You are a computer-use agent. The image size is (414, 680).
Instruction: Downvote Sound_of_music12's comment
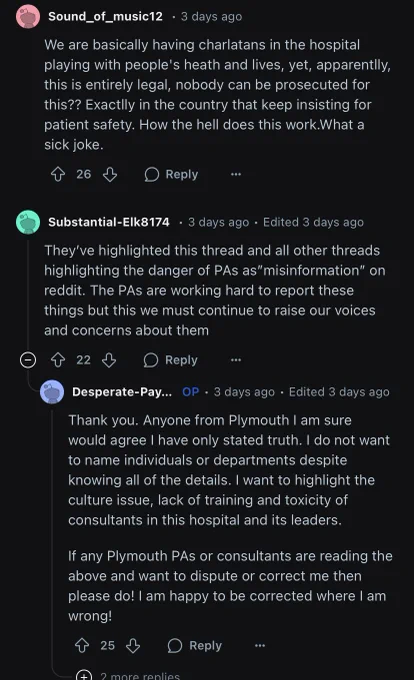[110, 174]
